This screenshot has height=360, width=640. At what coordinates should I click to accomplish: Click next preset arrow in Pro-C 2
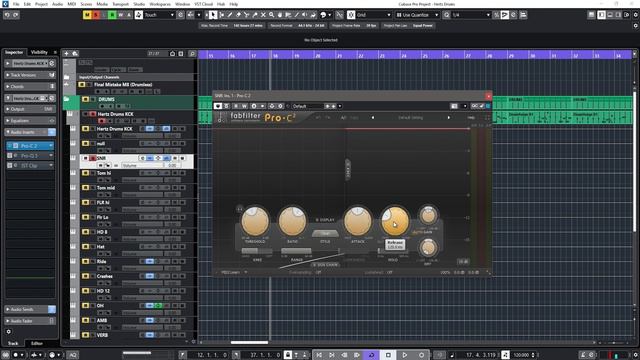[449, 118]
